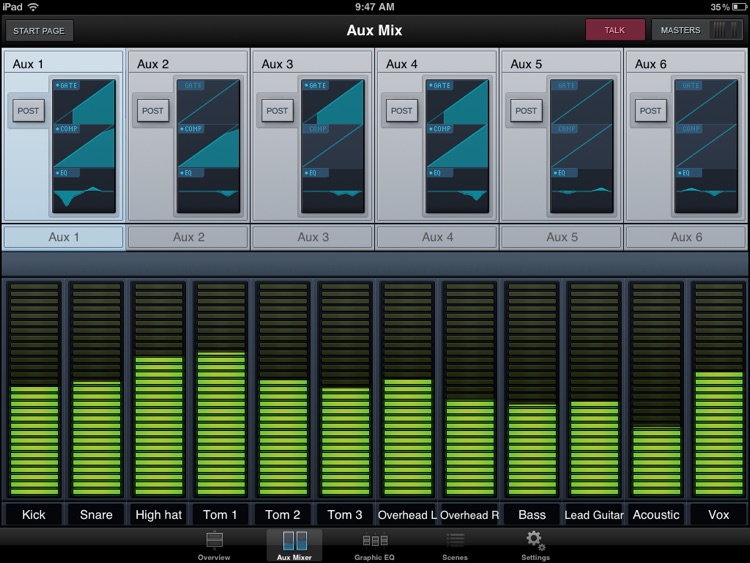Toggle POST on Aux 2
Screen dimensions: 750x563
point(153,110)
